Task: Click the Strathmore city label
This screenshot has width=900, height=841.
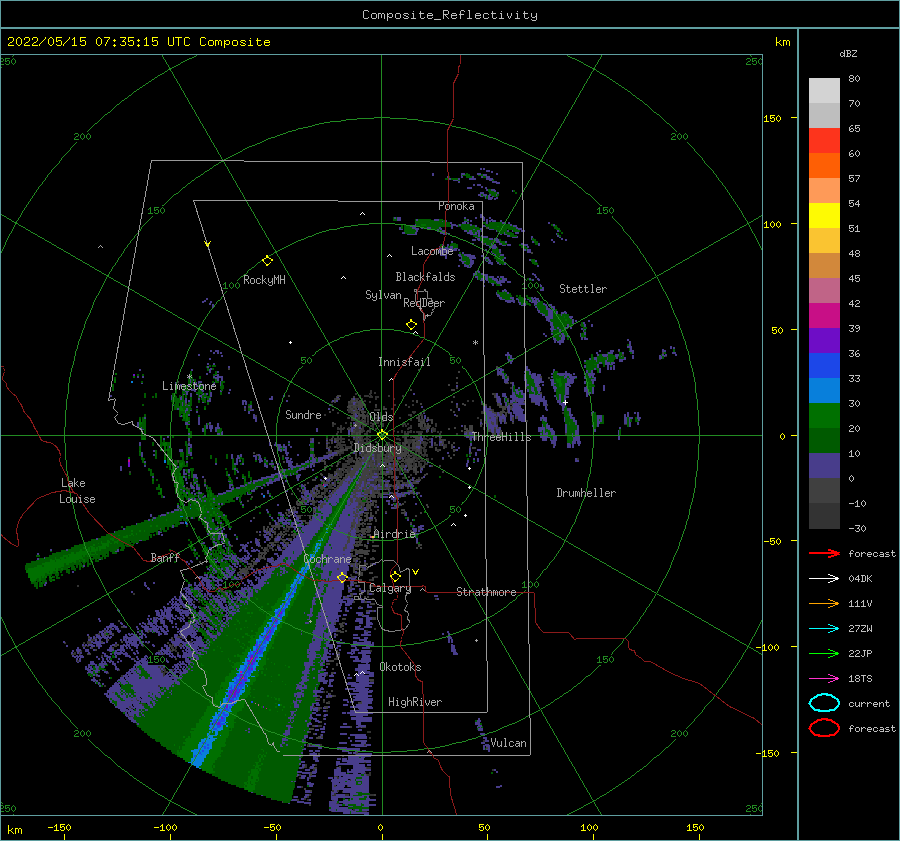Action: (486, 592)
